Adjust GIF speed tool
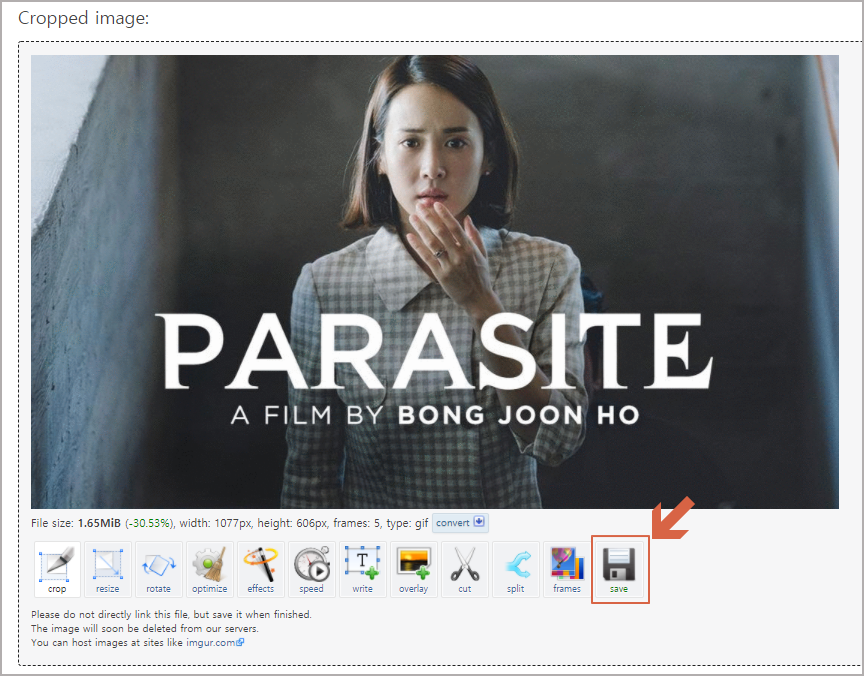864x676 pixels. (312, 569)
